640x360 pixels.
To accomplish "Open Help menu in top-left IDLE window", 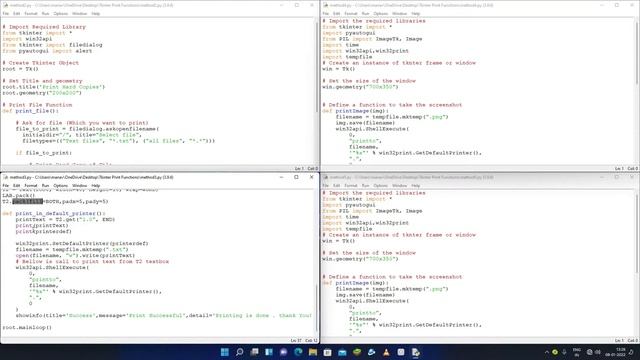I will click(96, 13).
